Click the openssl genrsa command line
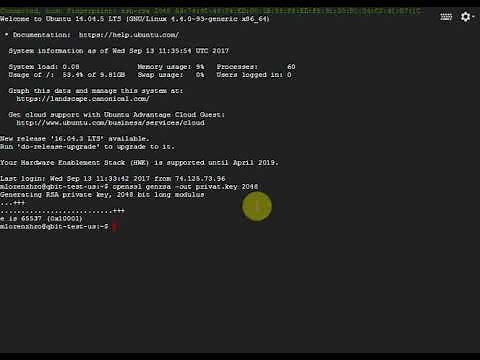Screen dimensions: 480x360 coord(129,187)
